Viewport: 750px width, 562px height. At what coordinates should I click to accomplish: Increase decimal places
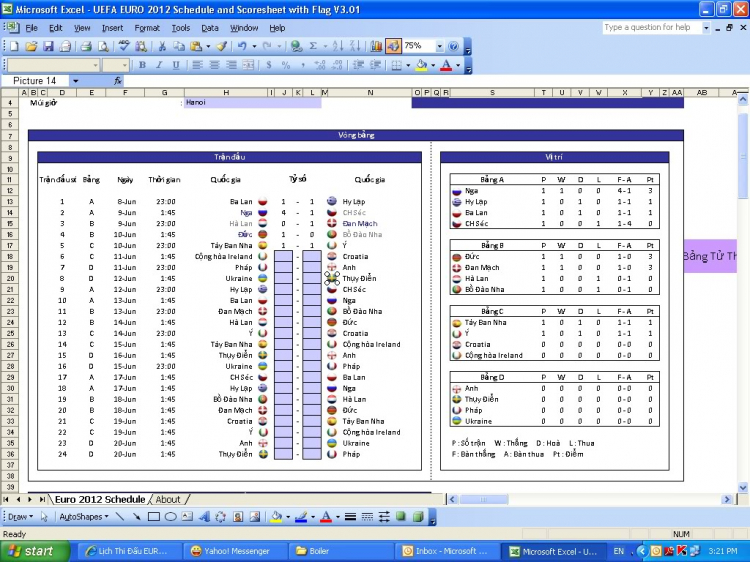coord(320,65)
